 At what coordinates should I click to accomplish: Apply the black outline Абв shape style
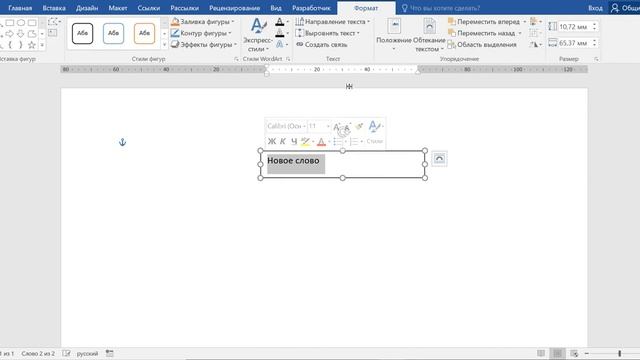click(82, 33)
